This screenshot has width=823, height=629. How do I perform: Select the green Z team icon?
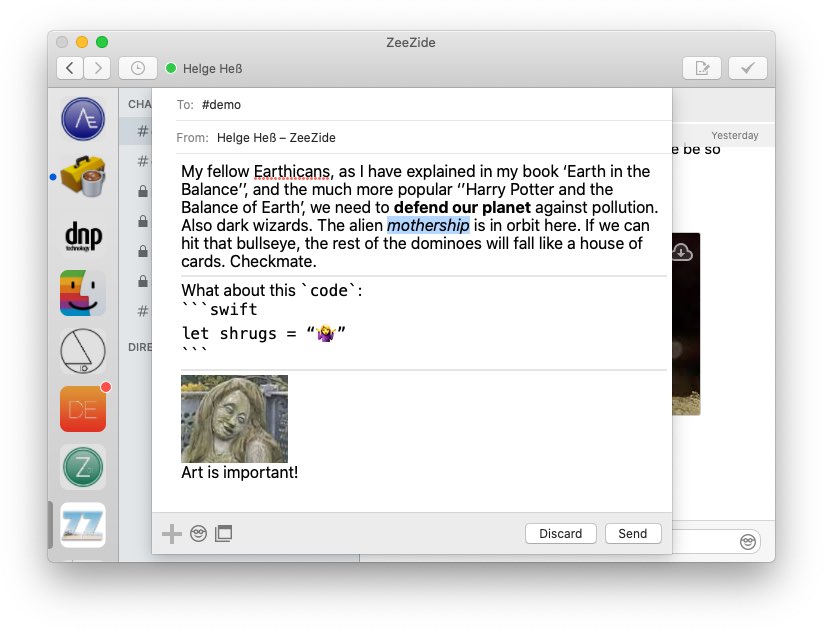(x=82, y=467)
